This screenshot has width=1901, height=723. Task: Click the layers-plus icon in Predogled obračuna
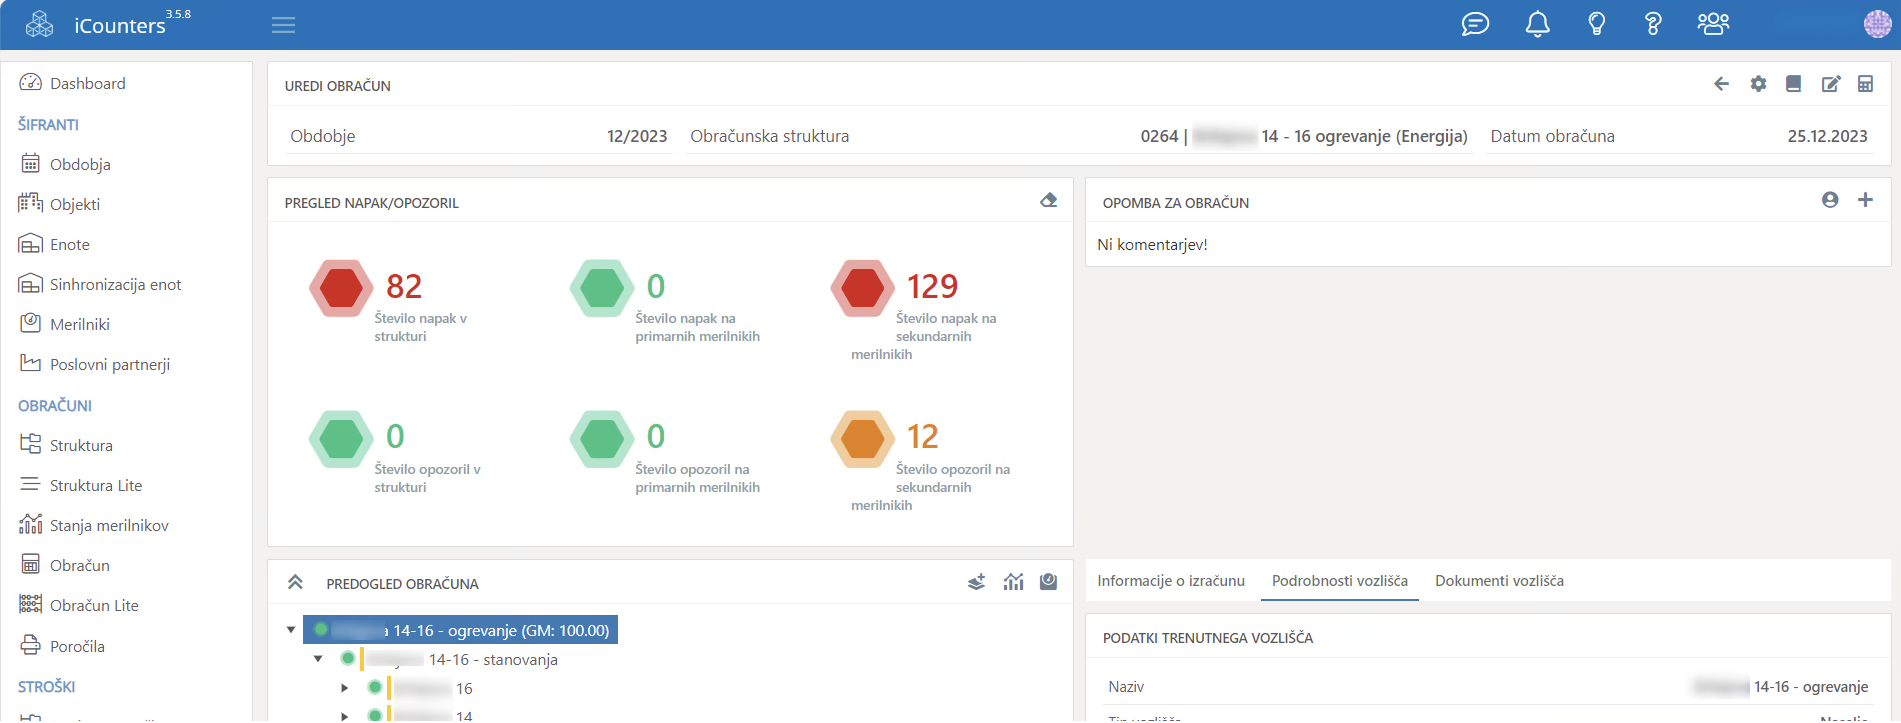pyautogui.click(x=977, y=582)
